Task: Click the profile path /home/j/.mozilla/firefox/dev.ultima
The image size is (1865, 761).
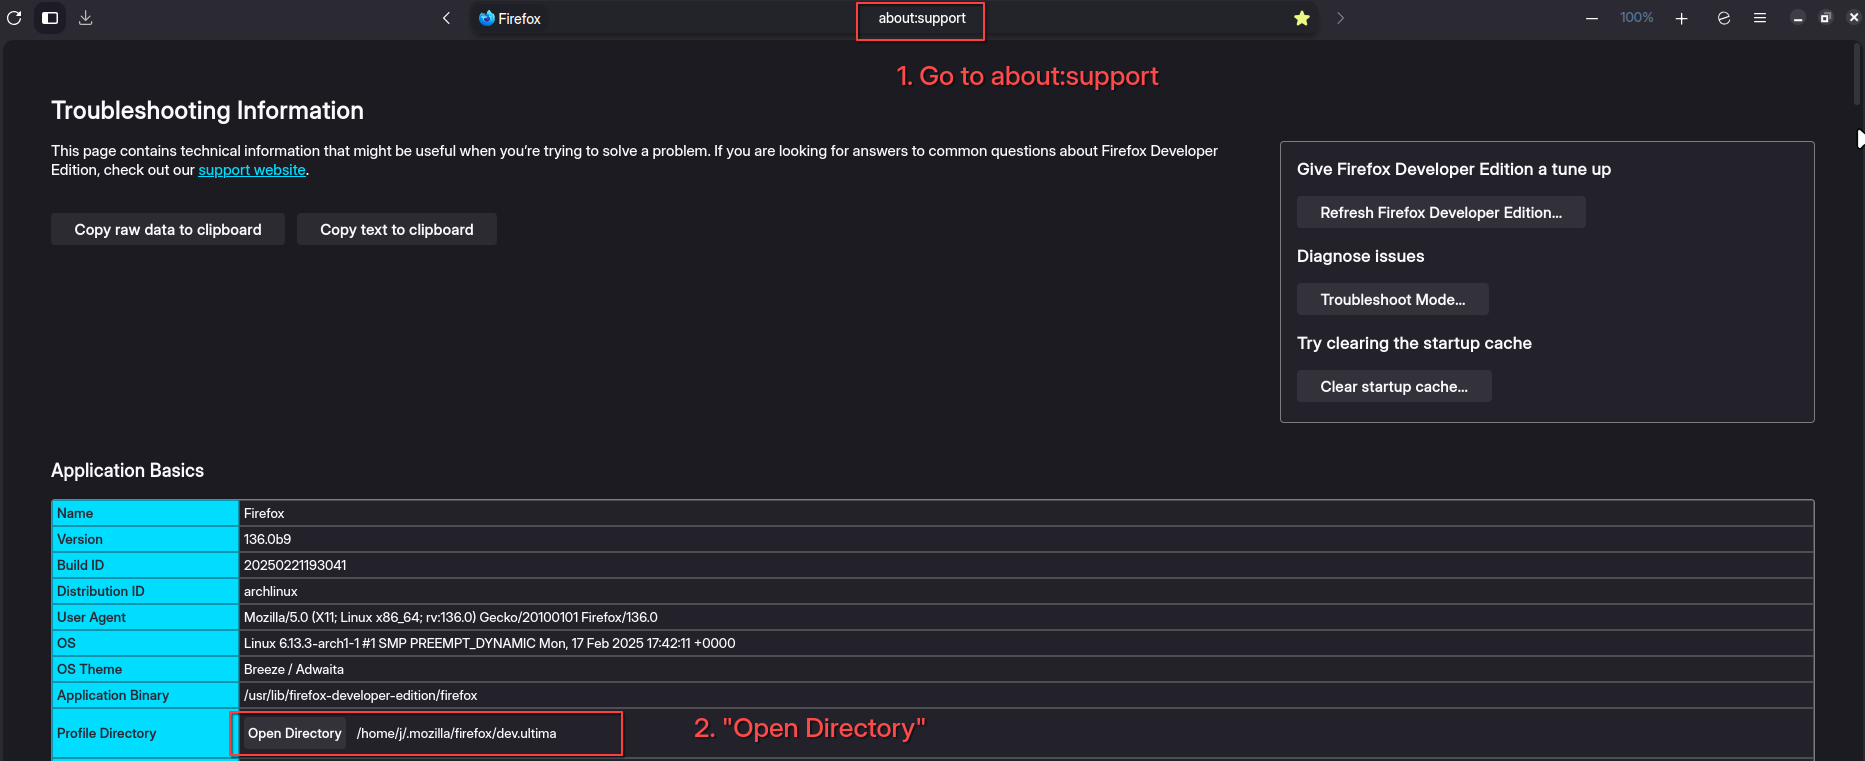Action: point(457,733)
